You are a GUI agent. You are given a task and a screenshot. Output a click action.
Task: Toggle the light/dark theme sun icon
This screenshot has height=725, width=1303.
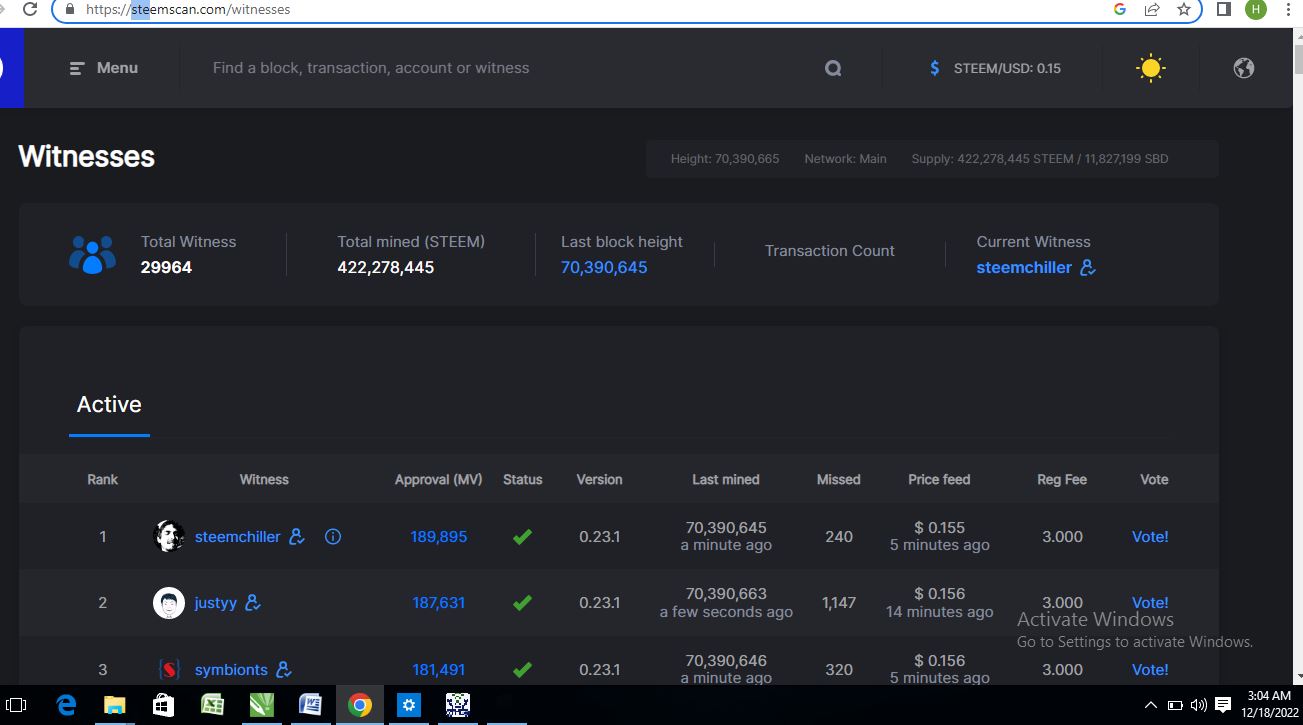(x=1151, y=68)
